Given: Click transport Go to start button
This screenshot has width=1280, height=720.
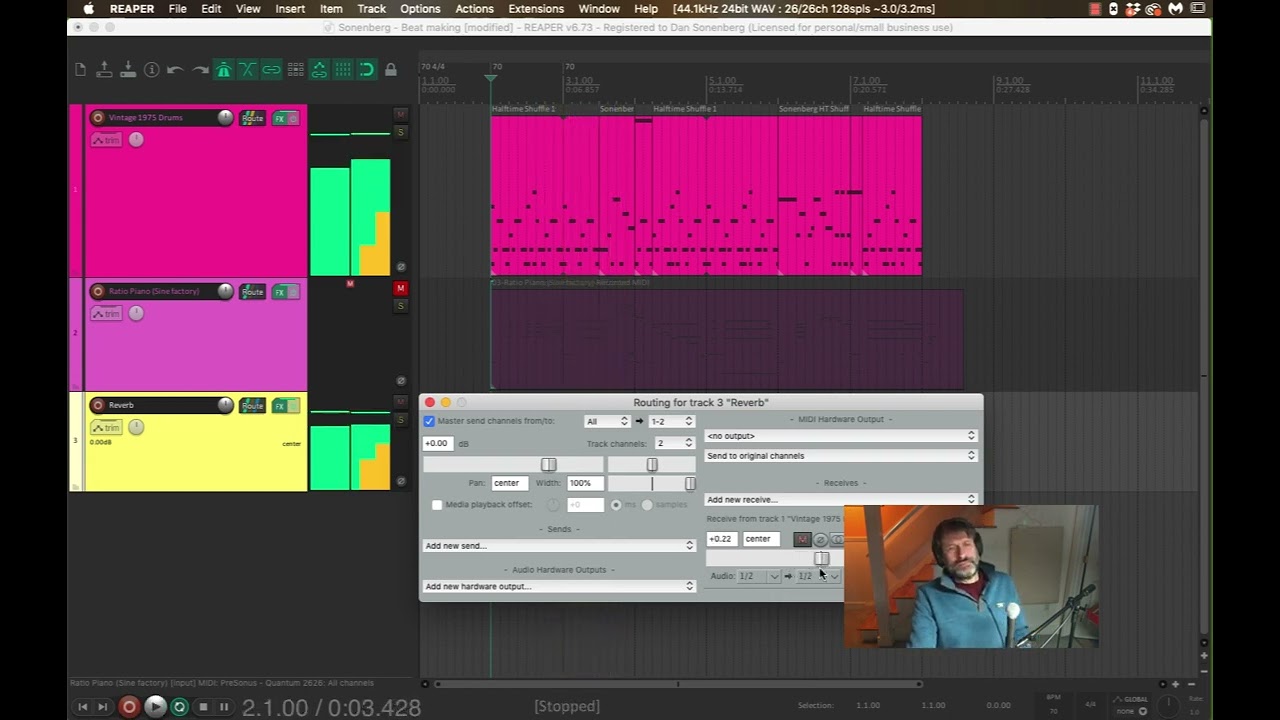Looking at the screenshot, I should 83,707.
